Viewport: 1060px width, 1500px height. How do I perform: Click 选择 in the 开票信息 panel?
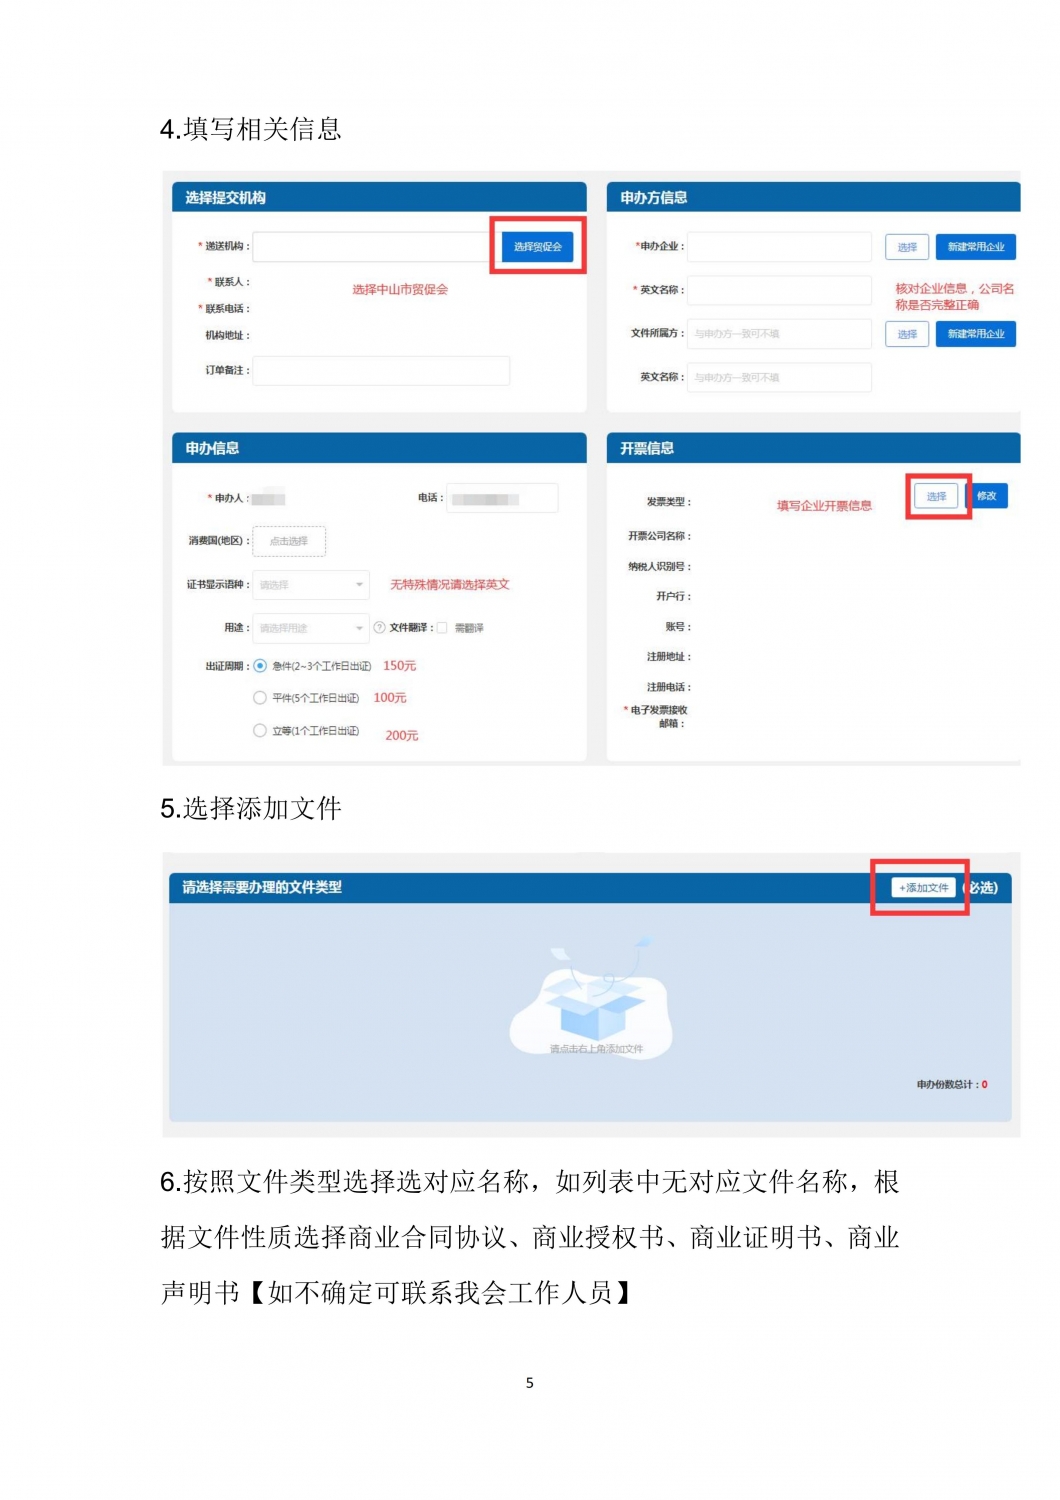936,496
